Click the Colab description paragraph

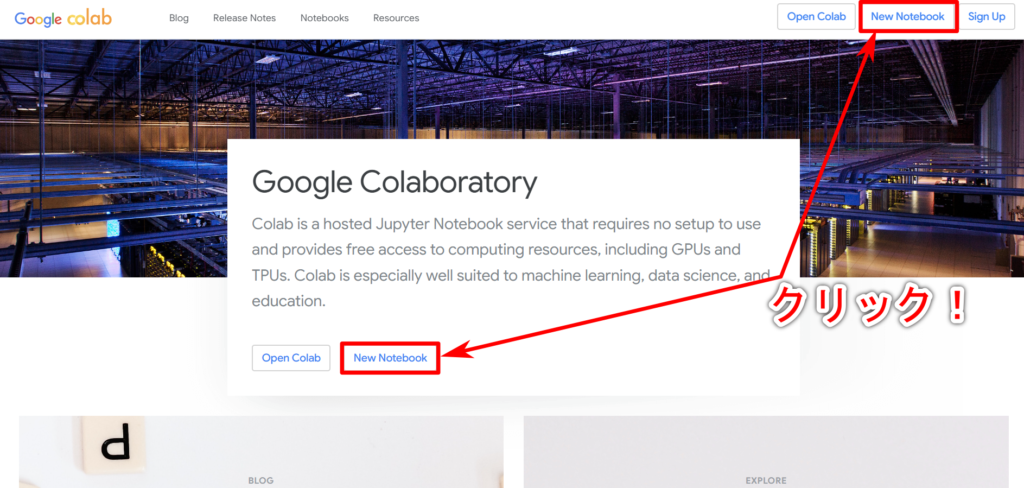[513, 263]
